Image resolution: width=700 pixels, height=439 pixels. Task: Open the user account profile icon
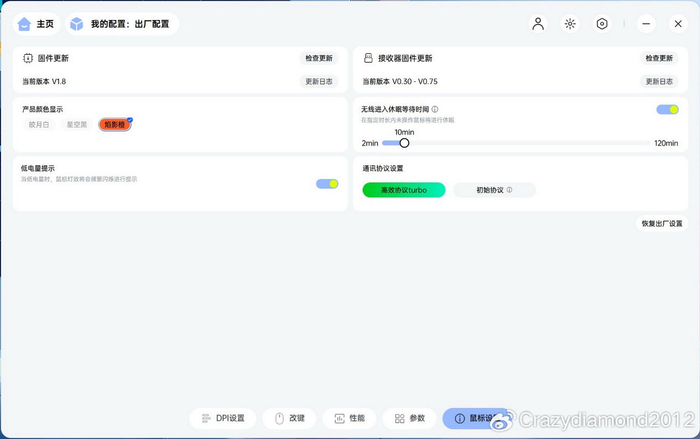pyautogui.click(x=538, y=24)
